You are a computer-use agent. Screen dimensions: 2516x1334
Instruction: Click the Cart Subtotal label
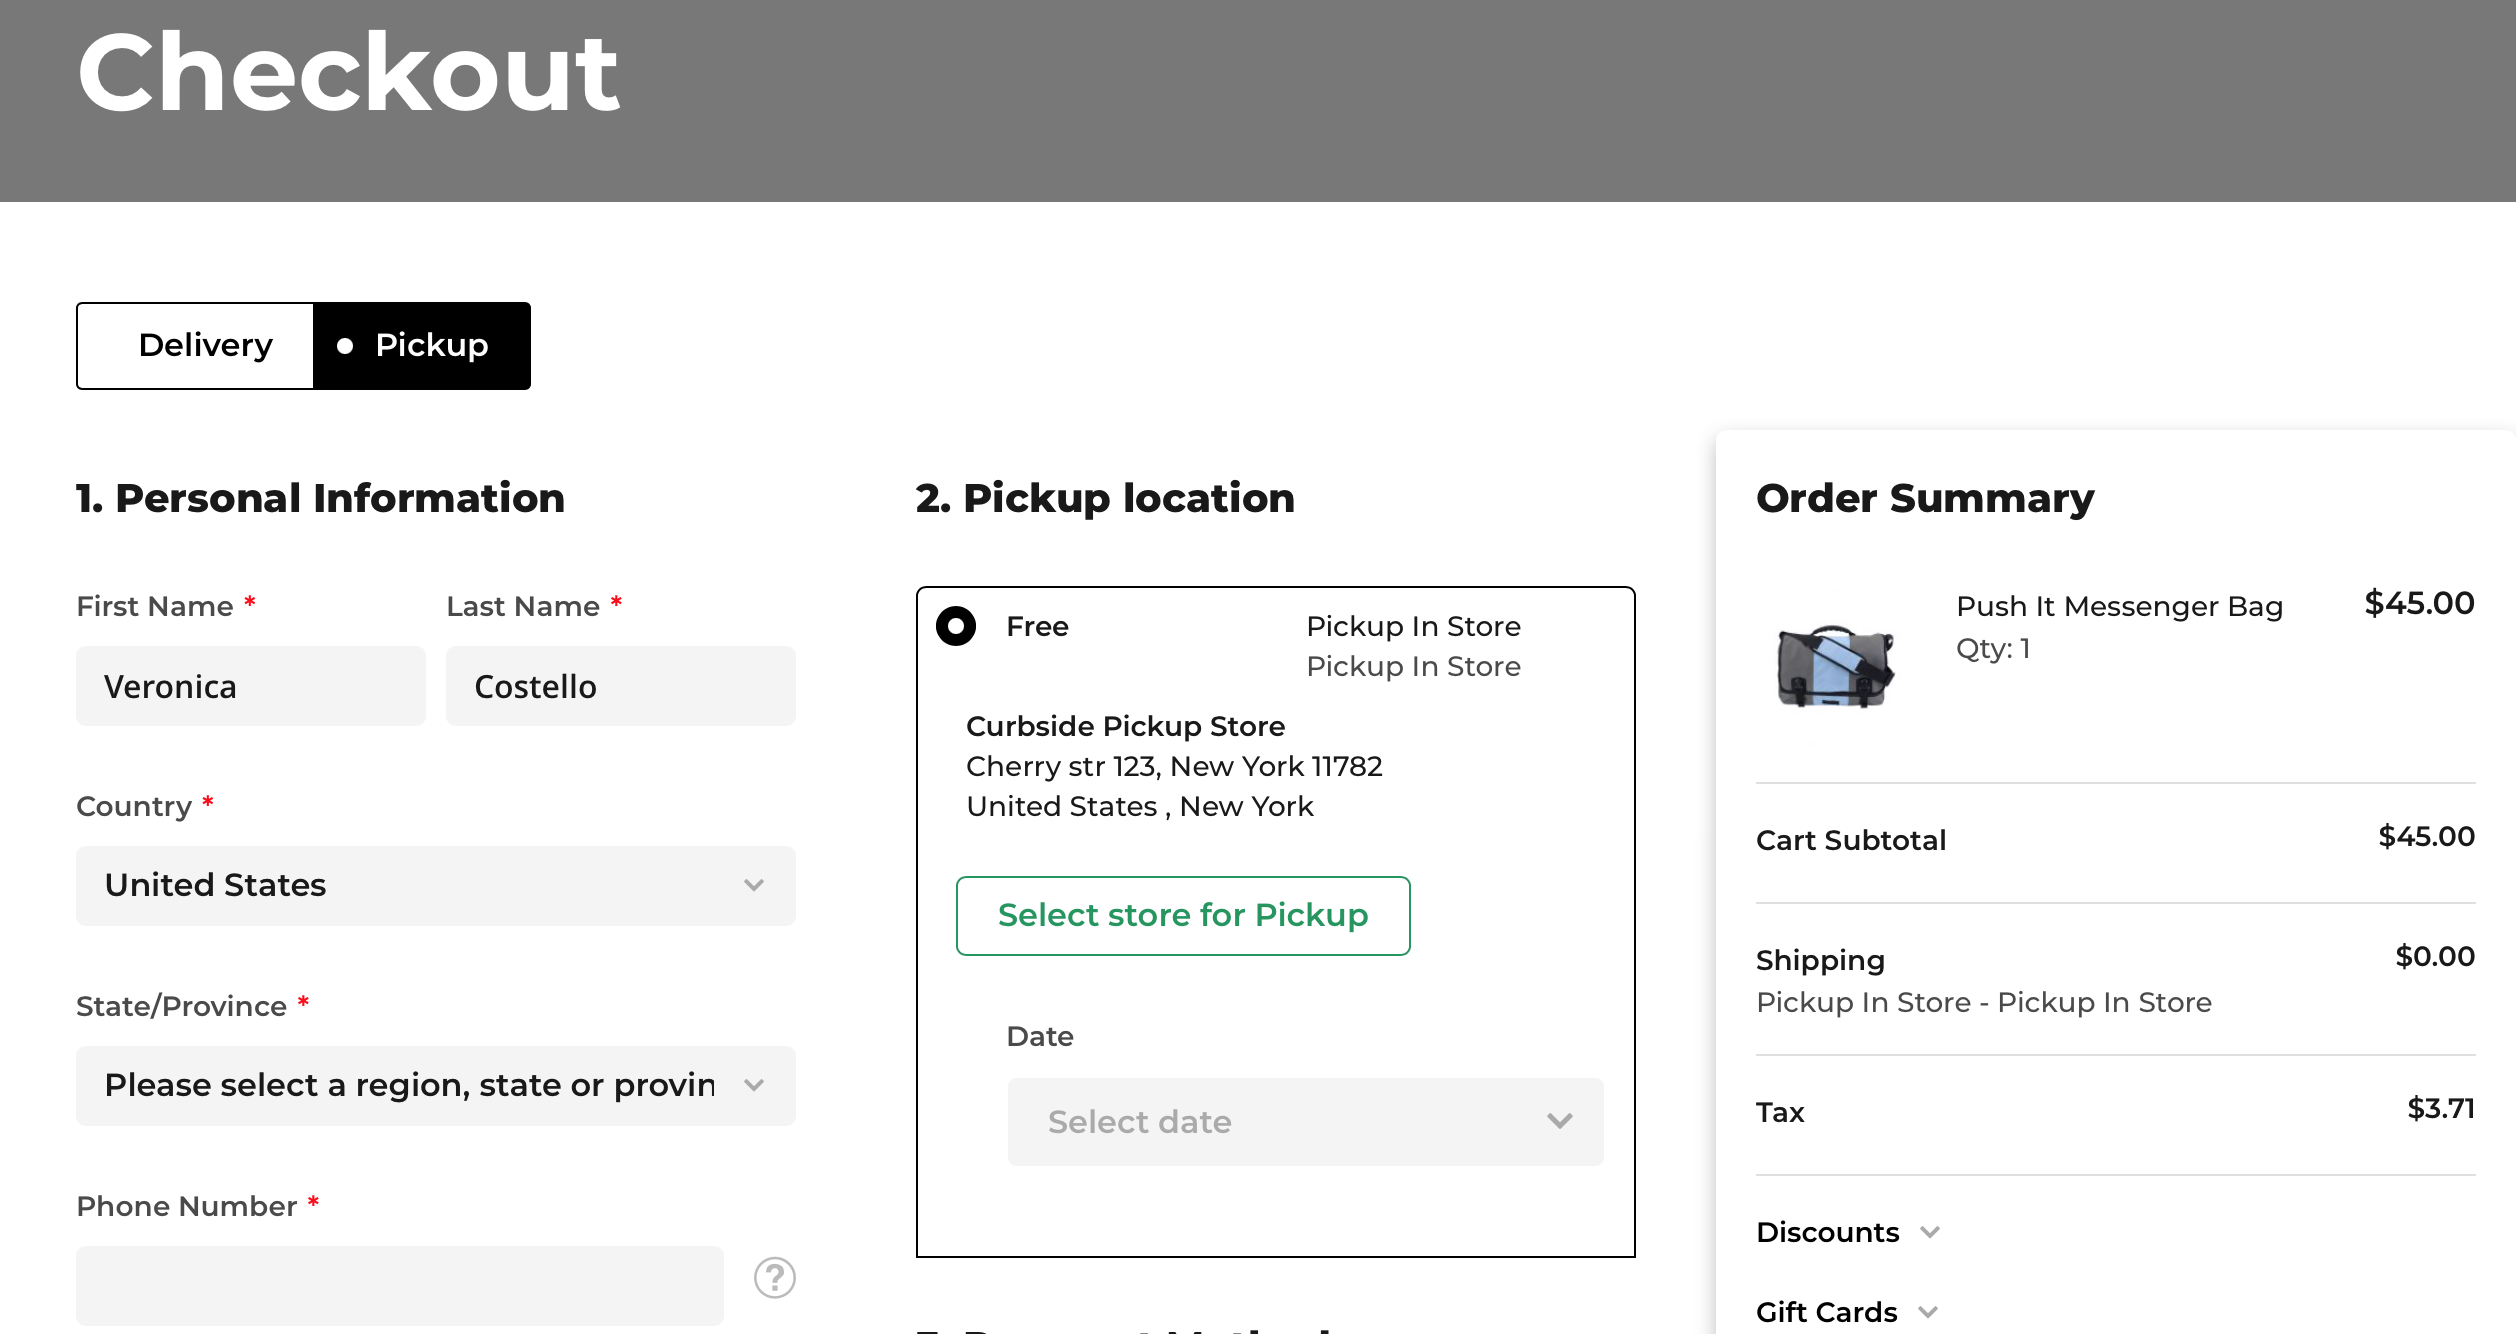1851,840
